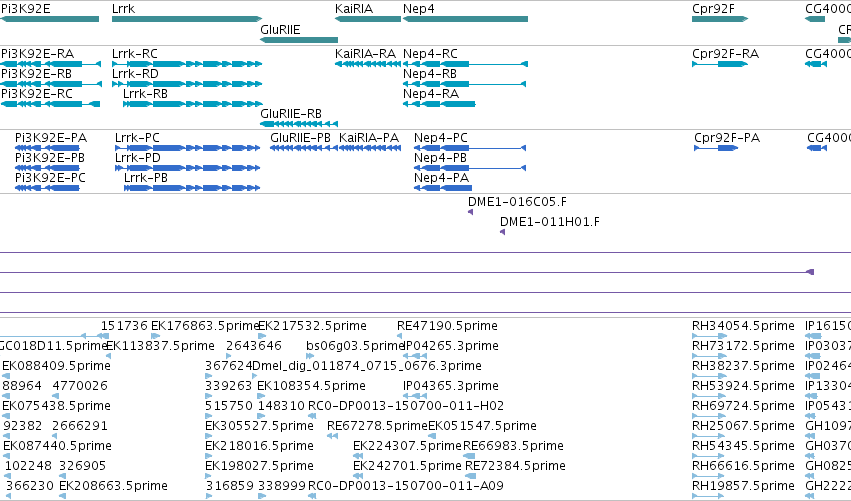Select EST EK108354.5prime
Screen dimensions: 851x501
262,396
